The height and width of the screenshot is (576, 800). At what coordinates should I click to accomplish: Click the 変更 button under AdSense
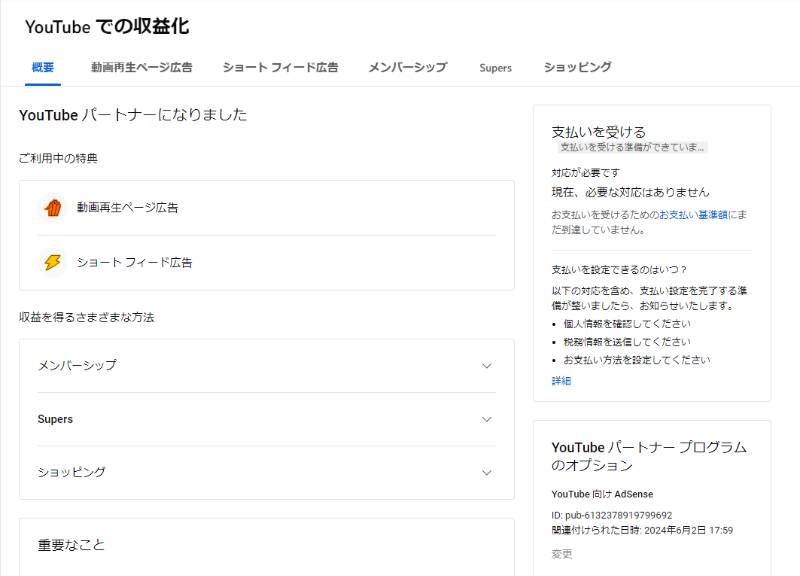coord(562,554)
